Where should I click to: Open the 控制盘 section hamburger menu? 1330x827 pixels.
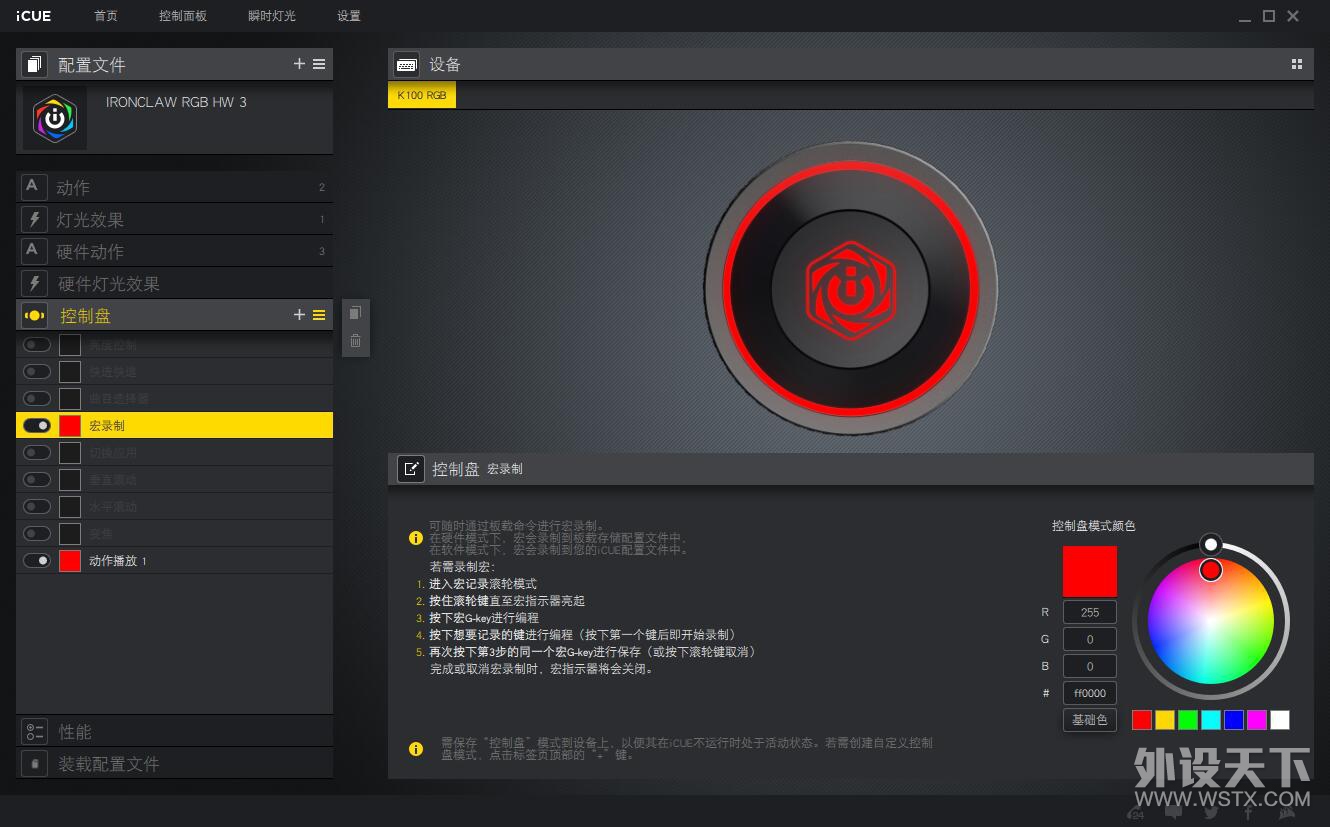(x=319, y=315)
